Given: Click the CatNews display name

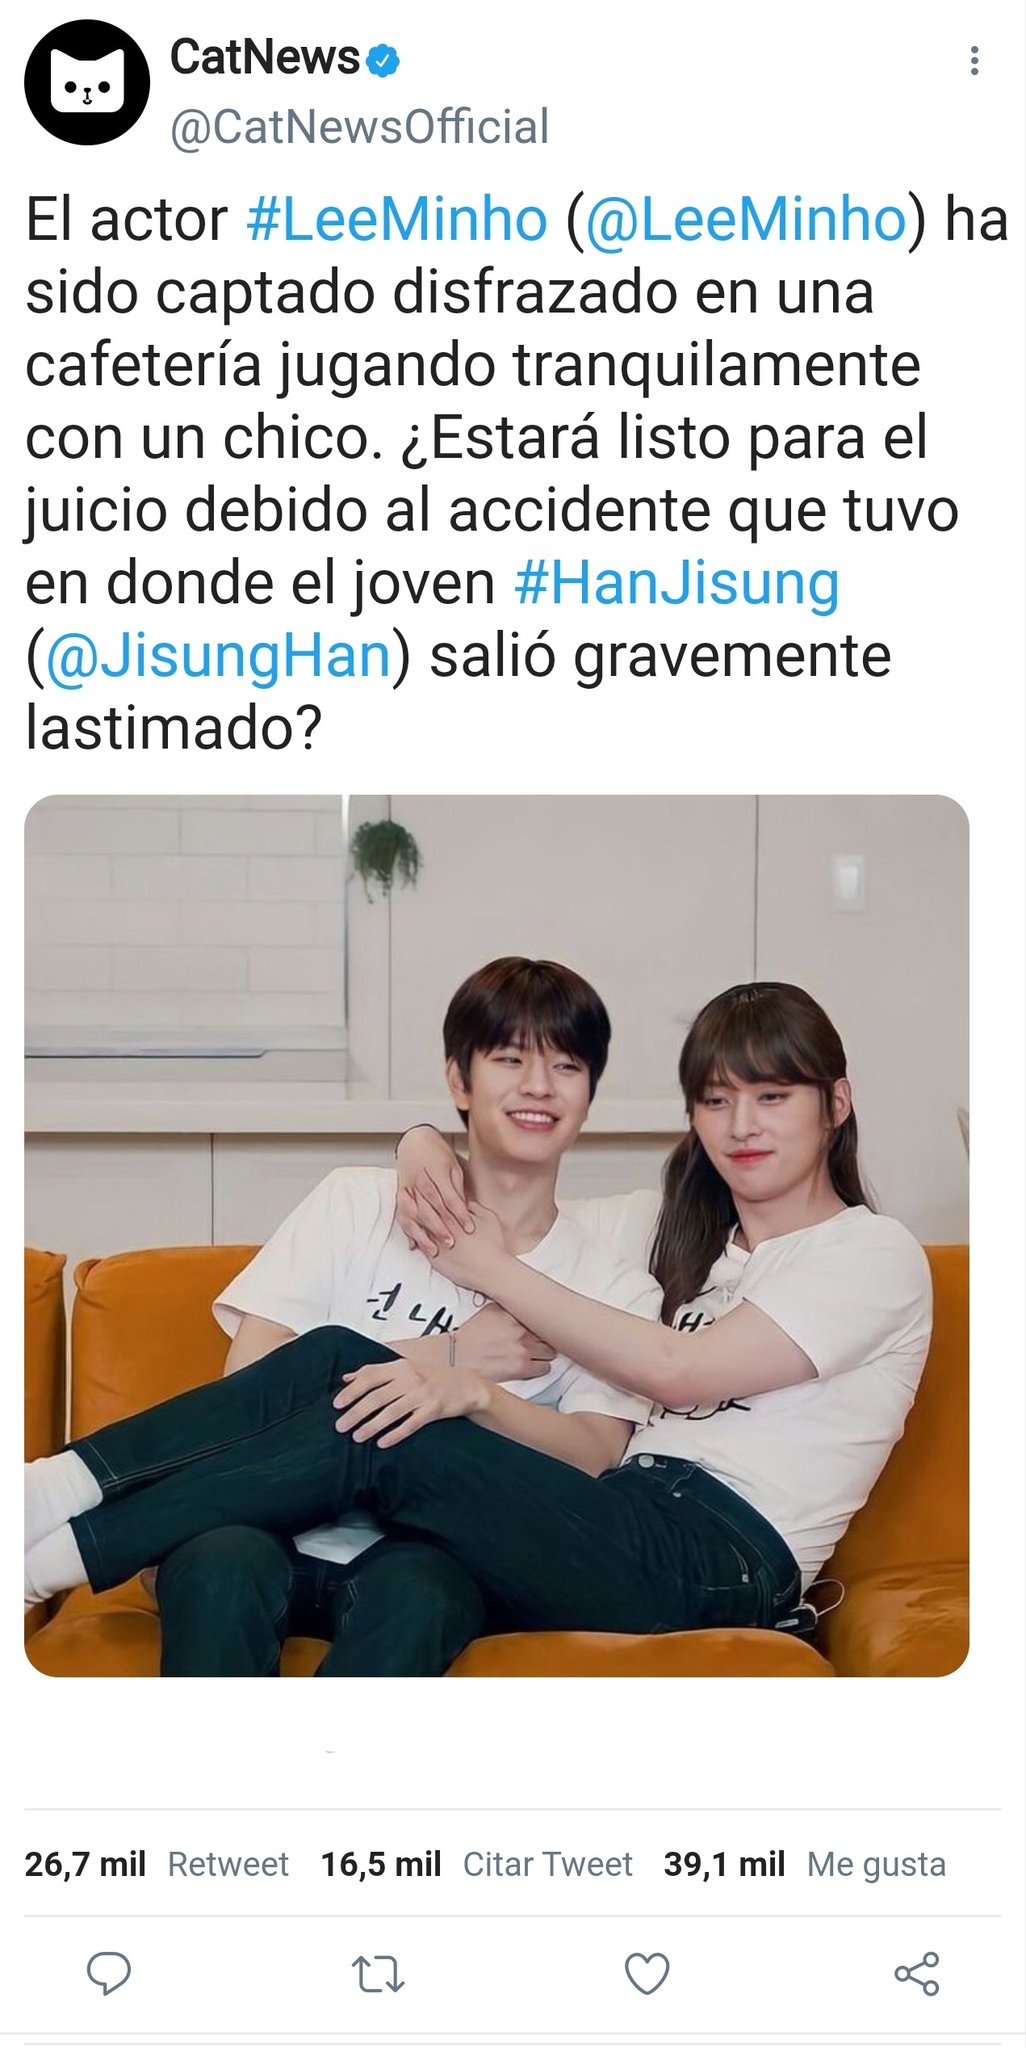Looking at the screenshot, I should click(x=264, y=57).
